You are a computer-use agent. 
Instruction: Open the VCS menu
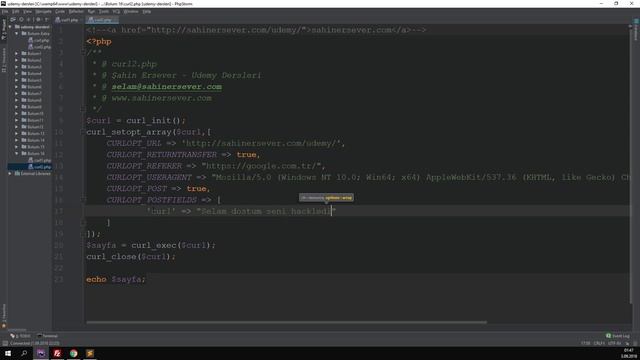pos(116,11)
